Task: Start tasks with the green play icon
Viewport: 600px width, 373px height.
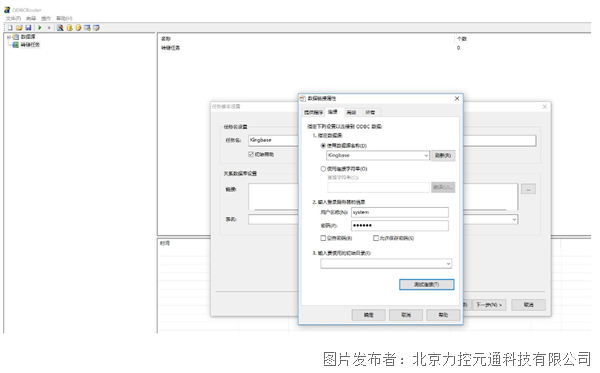Action: pos(40,28)
